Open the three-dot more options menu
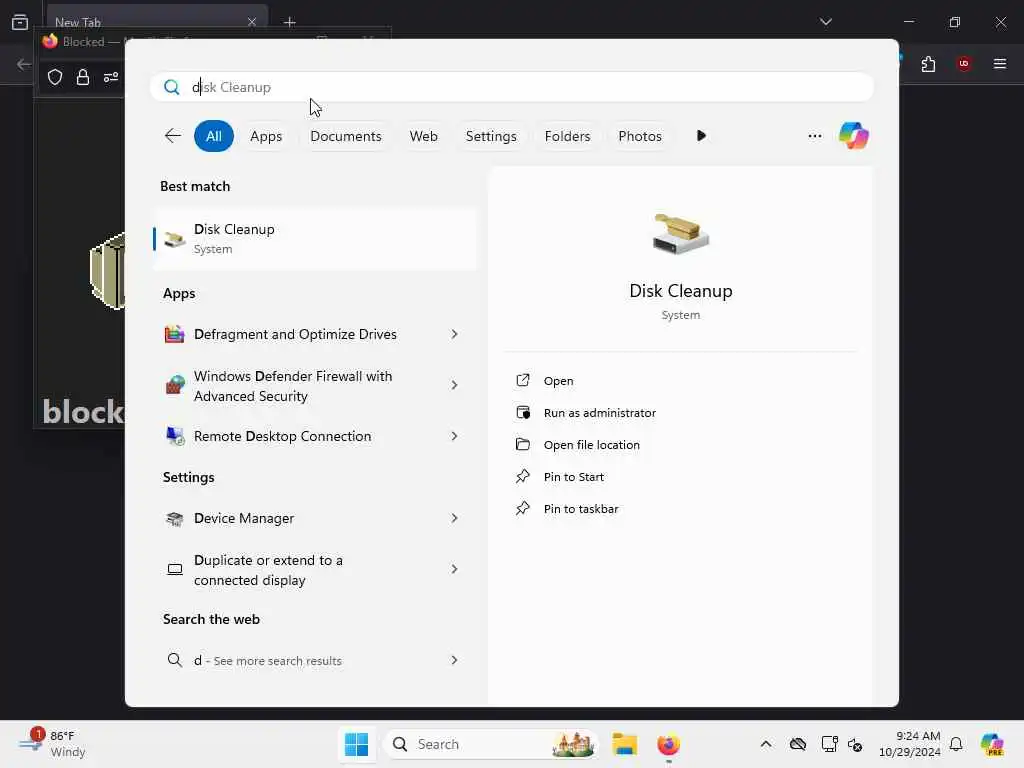The height and width of the screenshot is (768, 1024). (814, 136)
